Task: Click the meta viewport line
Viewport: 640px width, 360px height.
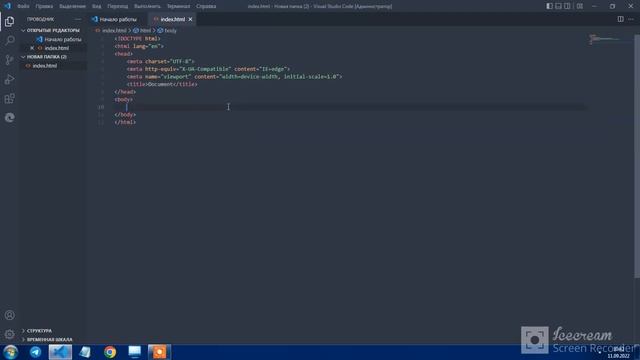Action: click(x=234, y=76)
